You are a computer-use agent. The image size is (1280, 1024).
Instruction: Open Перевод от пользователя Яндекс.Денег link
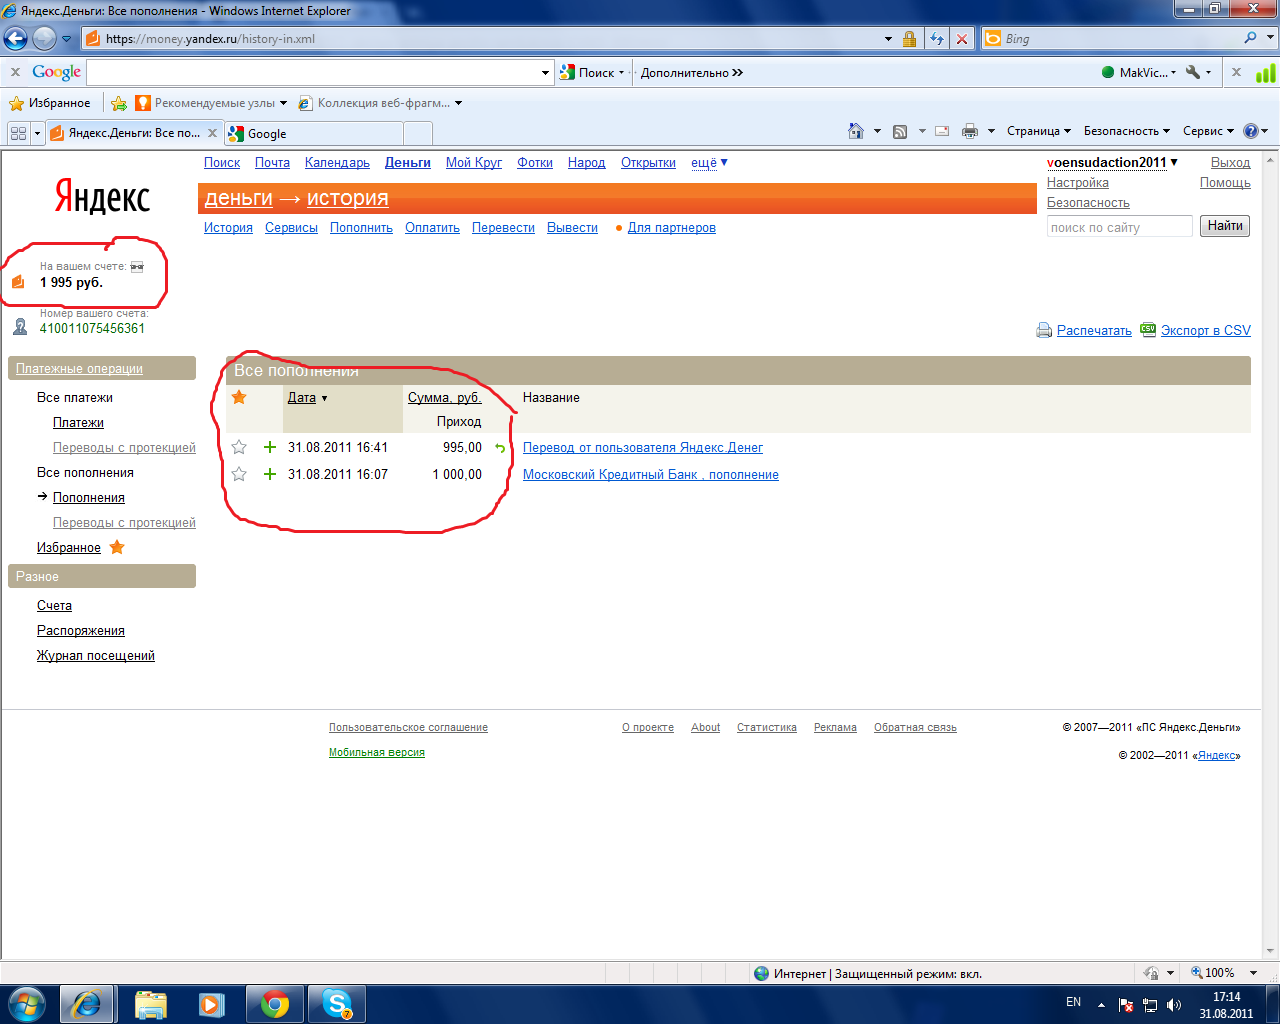tap(643, 447)
